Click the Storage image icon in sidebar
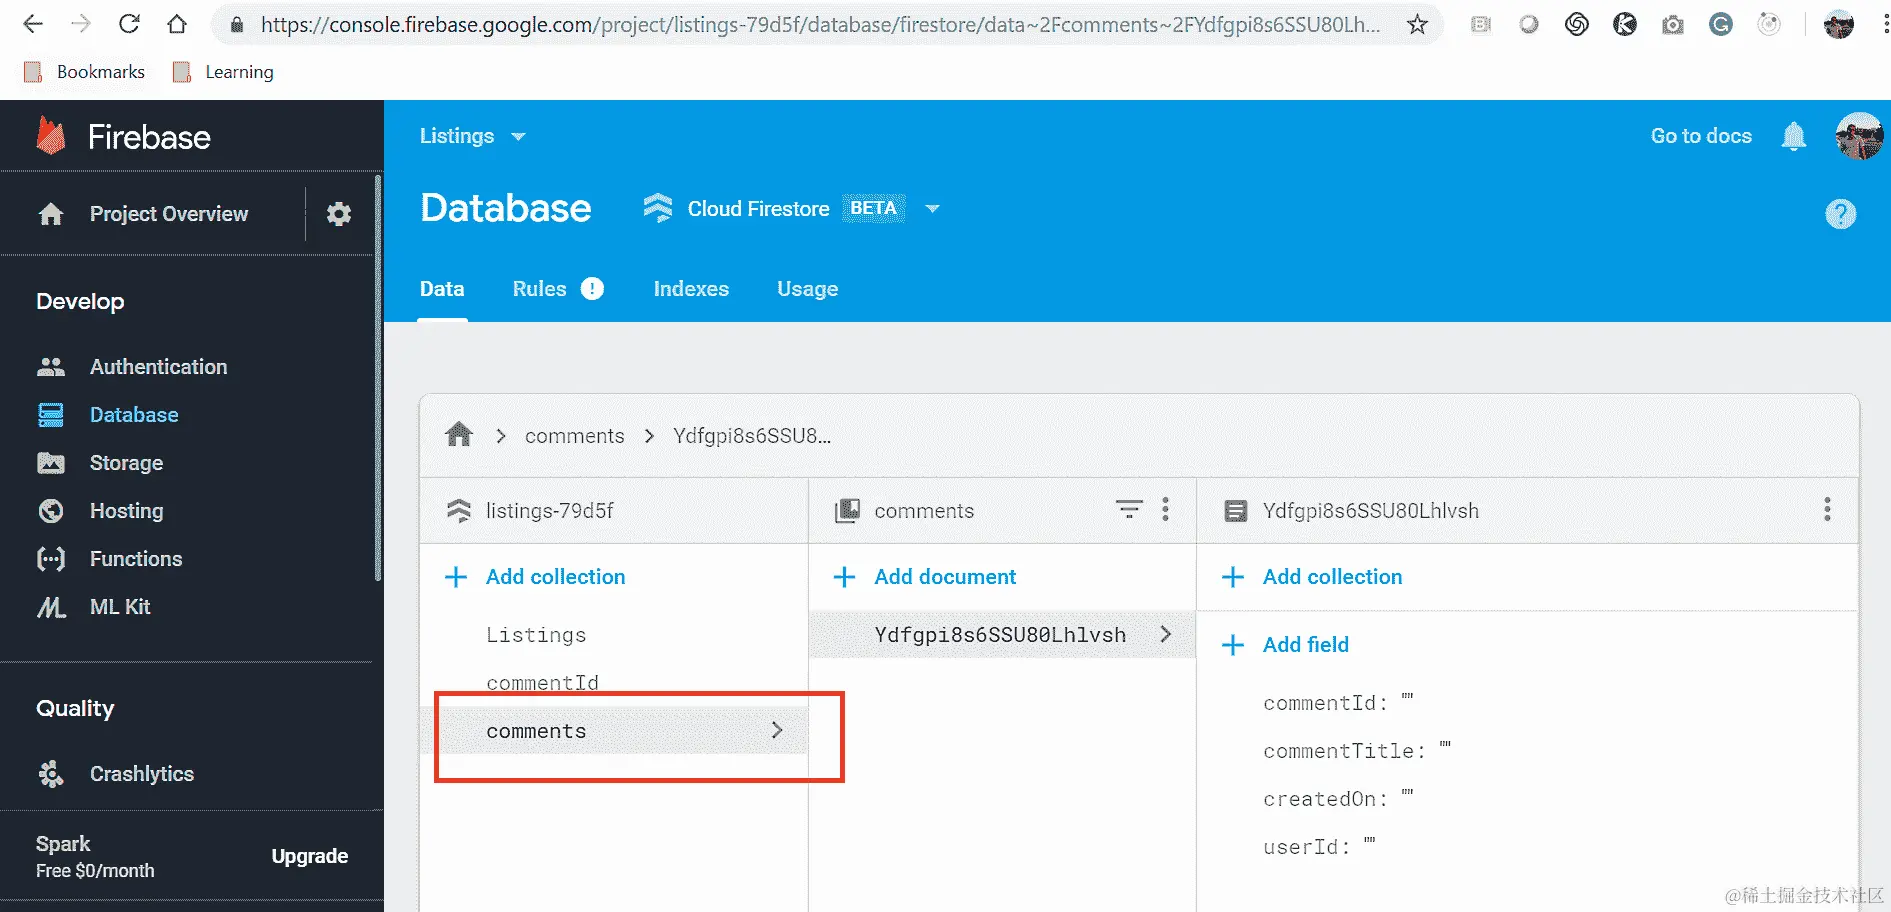The width and height of the screenshot is (1891, 912). tap(51, 463)
